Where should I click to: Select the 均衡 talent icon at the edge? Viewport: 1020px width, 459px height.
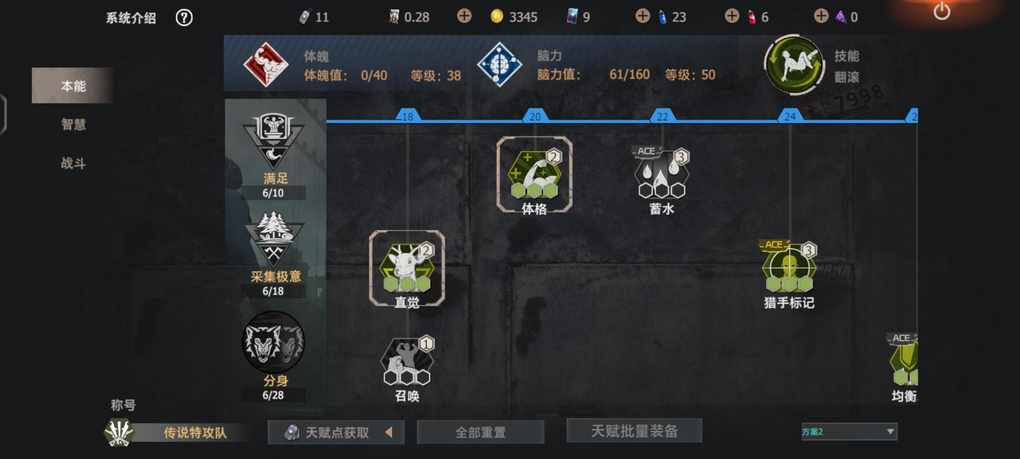point(904,361)
